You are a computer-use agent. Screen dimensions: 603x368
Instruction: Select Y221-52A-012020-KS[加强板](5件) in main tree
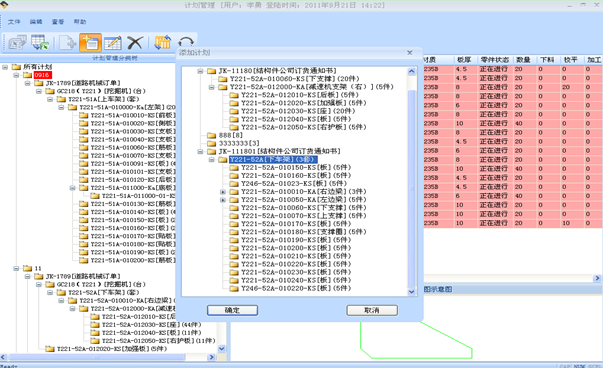(x=112, y=349)
